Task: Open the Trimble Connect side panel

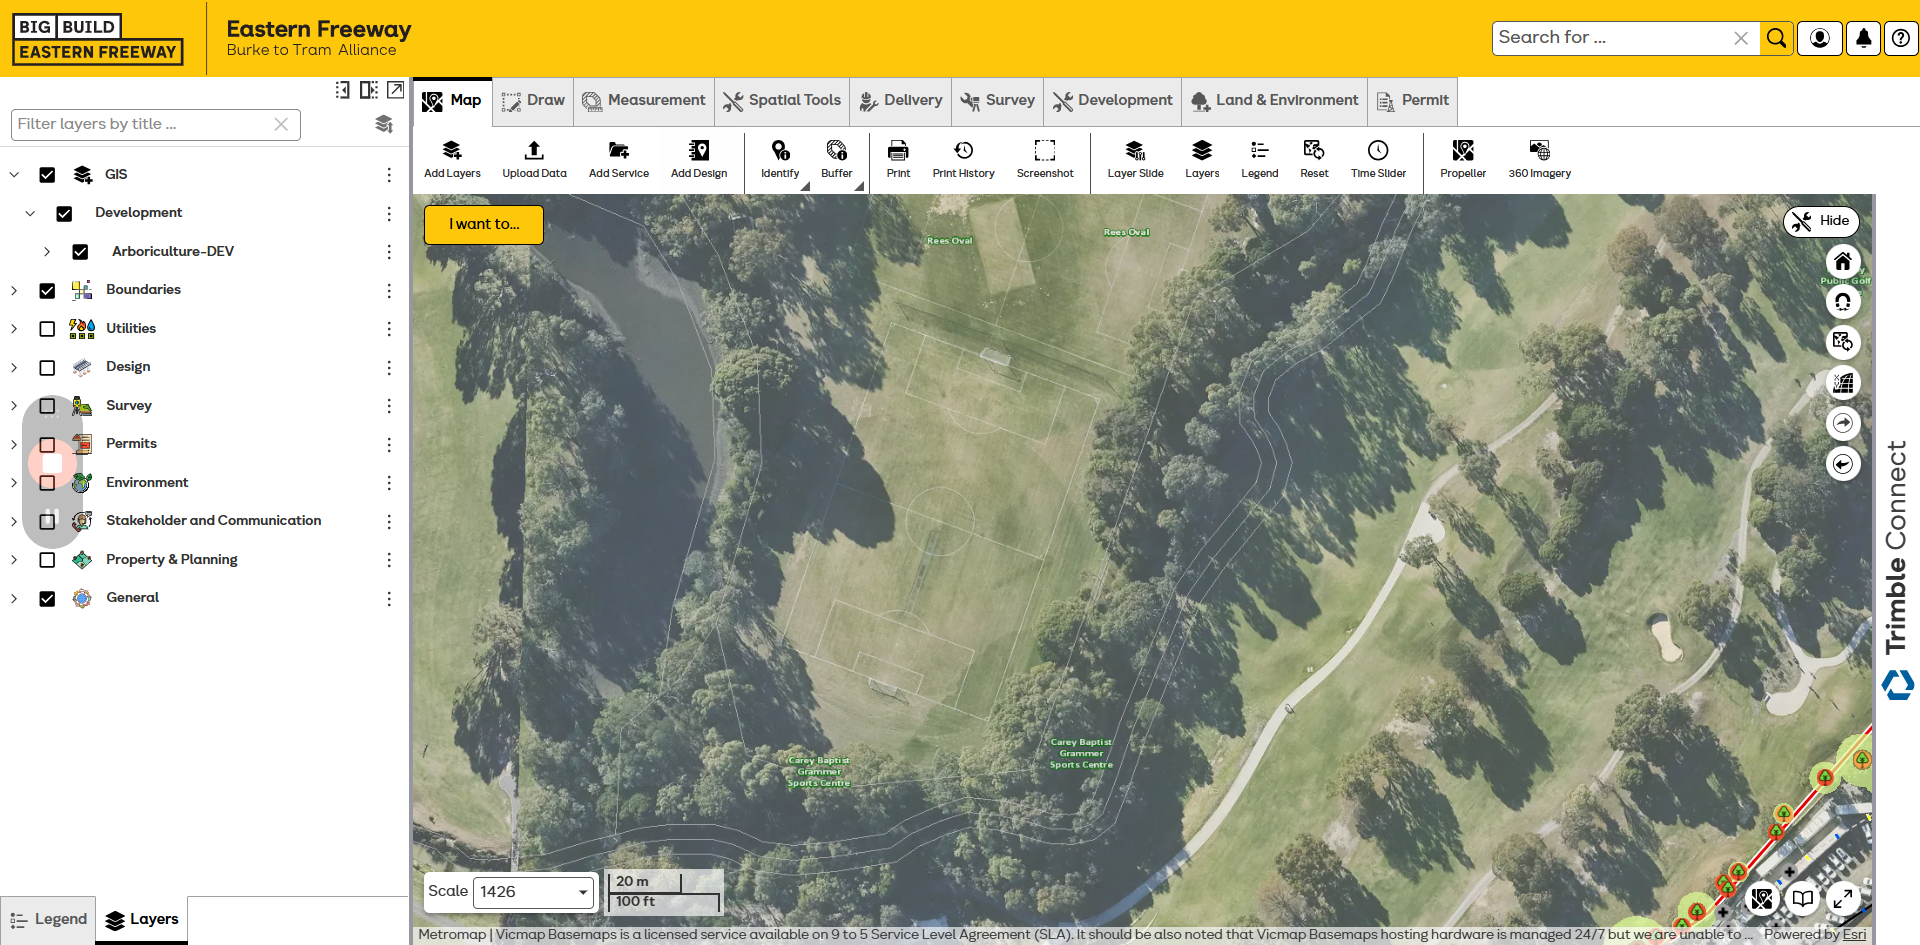Action: pyautogui.click(x=1897, y=570)
